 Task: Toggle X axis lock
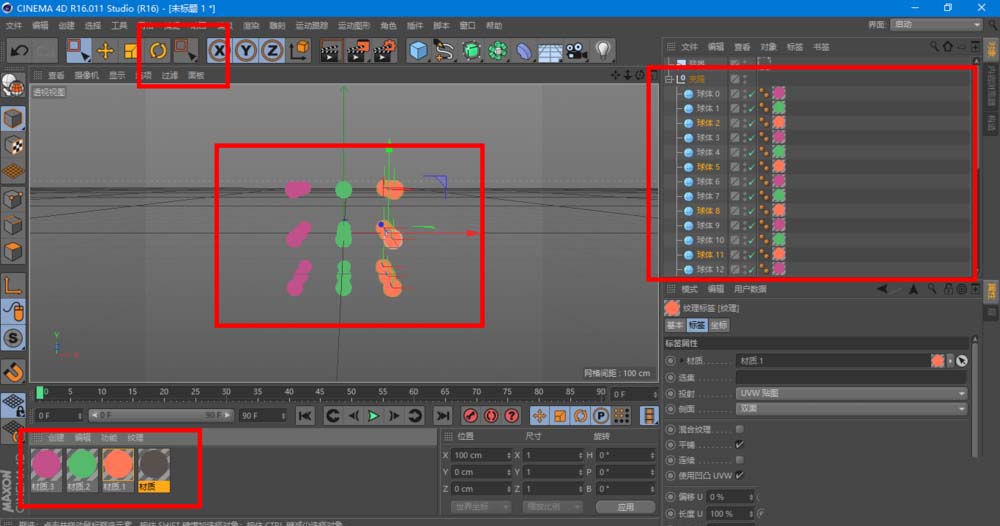219,50
